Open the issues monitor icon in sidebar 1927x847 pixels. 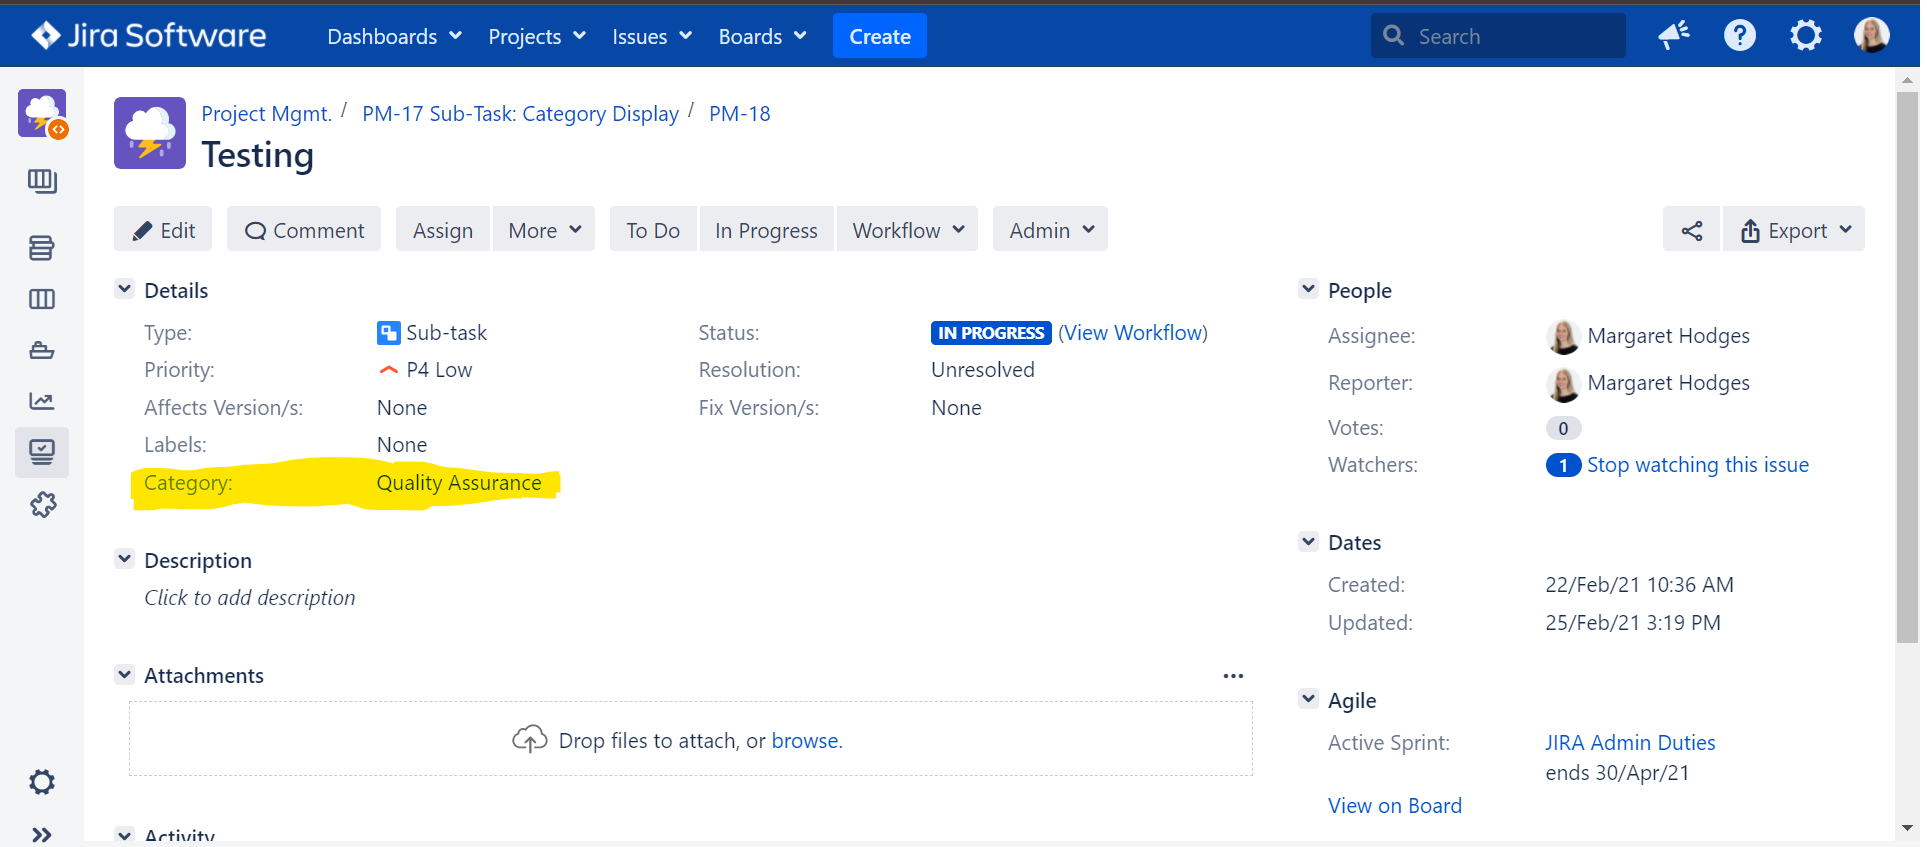point(42,452)
